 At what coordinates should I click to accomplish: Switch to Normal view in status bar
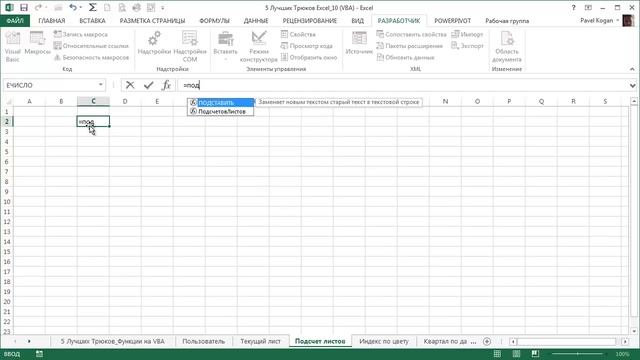497,354
